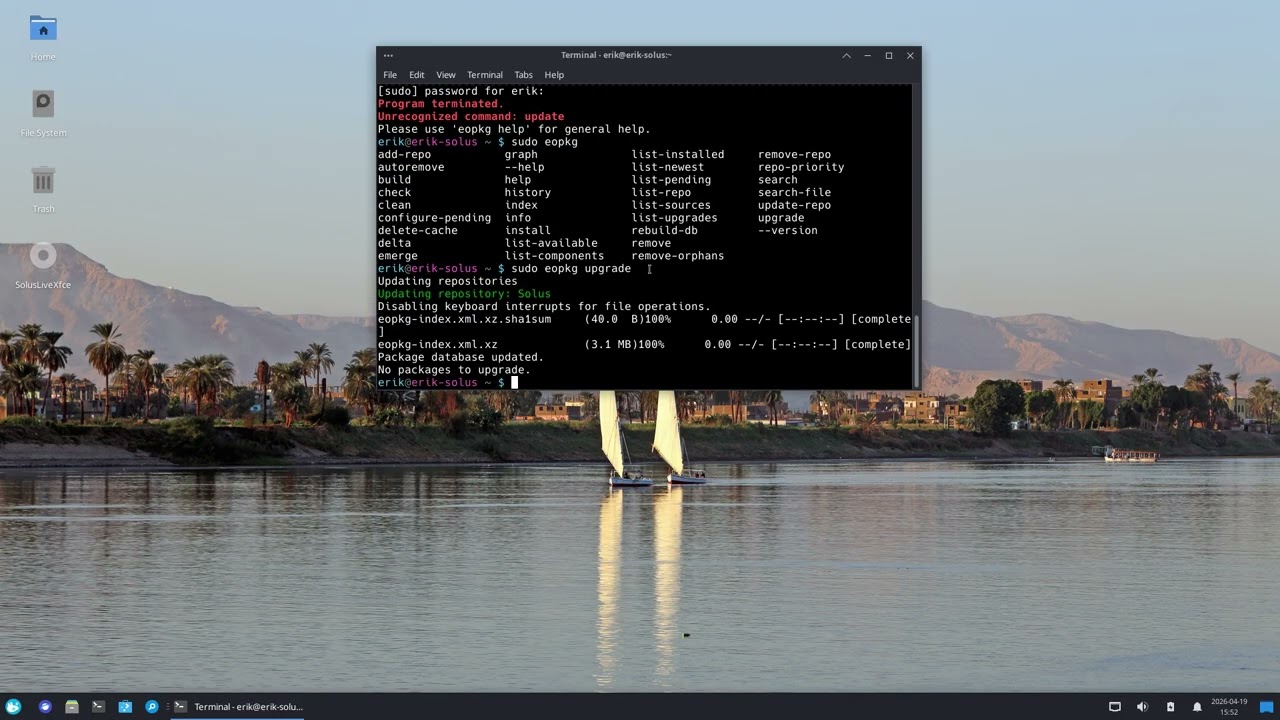Click the 'remove-repo' command text
The width and height of the screenshot is (1280, 720).
pyautogui.click(x=794, y=154)
